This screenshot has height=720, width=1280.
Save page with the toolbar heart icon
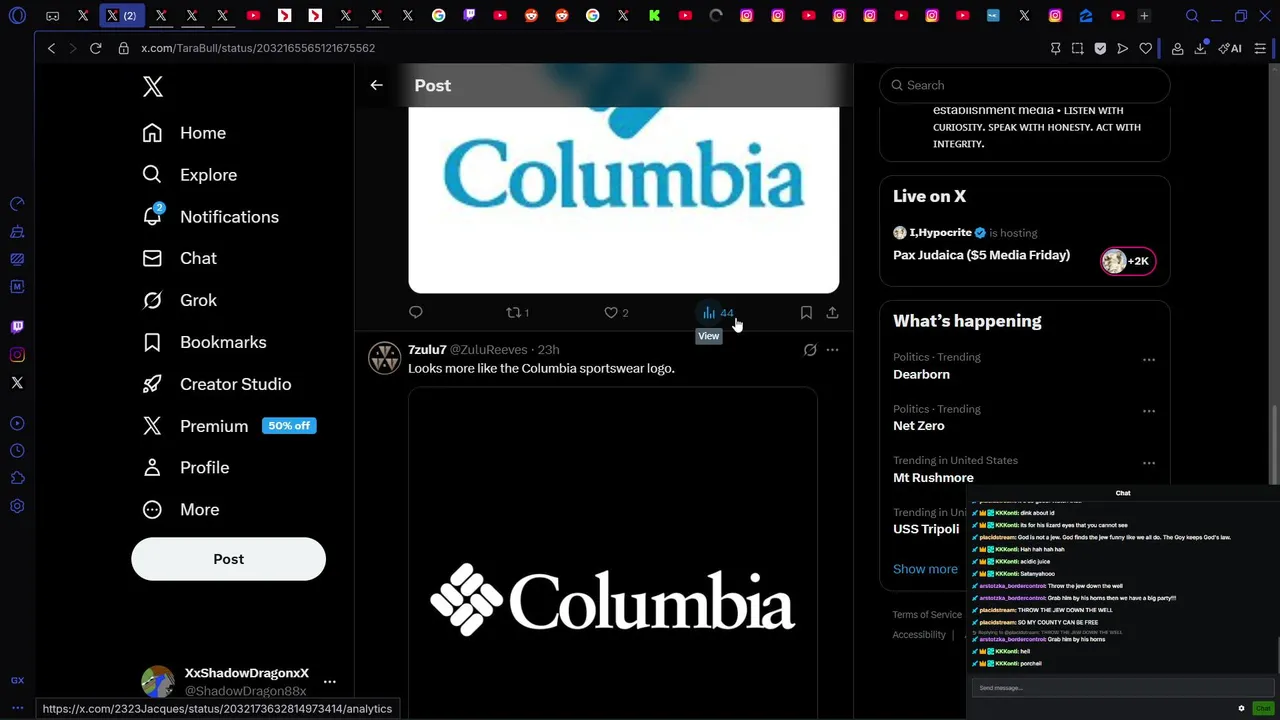click(x=1146, y=48)
